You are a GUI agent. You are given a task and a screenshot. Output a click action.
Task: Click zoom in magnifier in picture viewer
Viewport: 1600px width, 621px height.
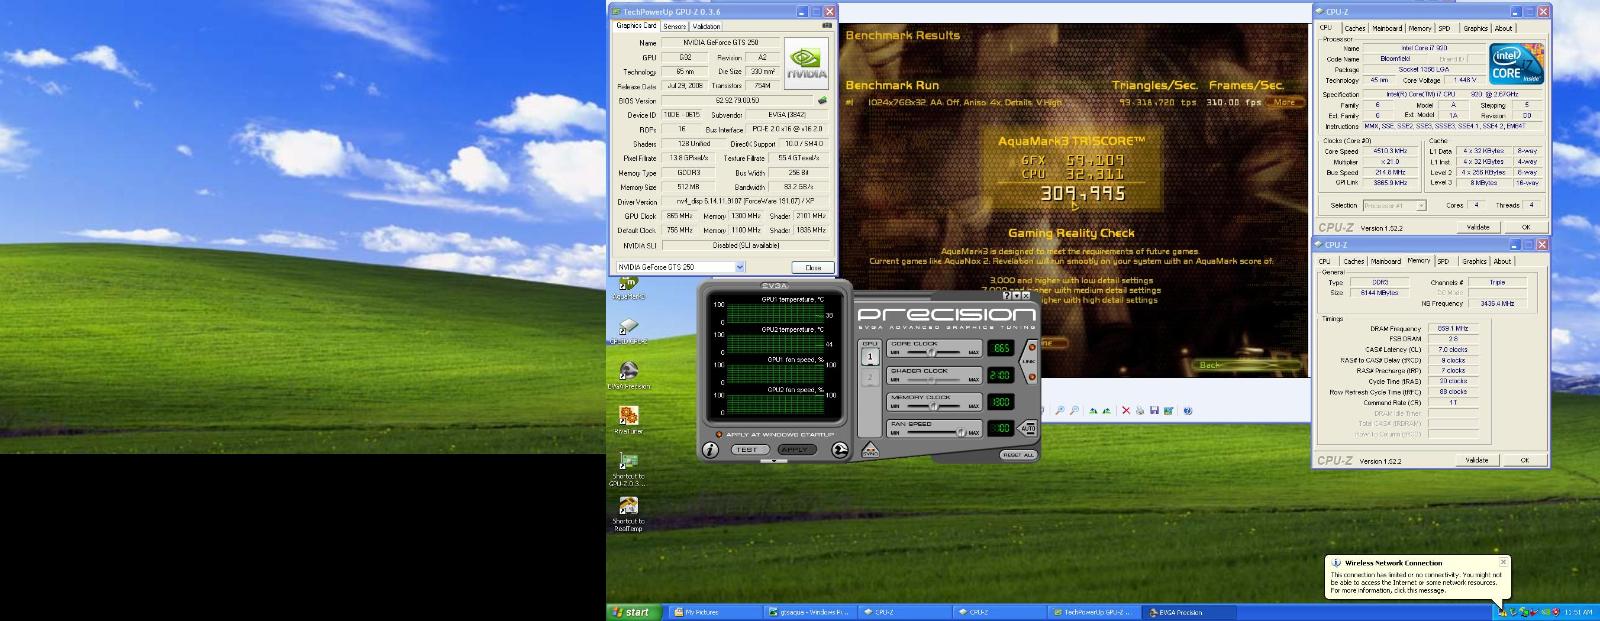pyautogui.click(x=1060, y=410)
